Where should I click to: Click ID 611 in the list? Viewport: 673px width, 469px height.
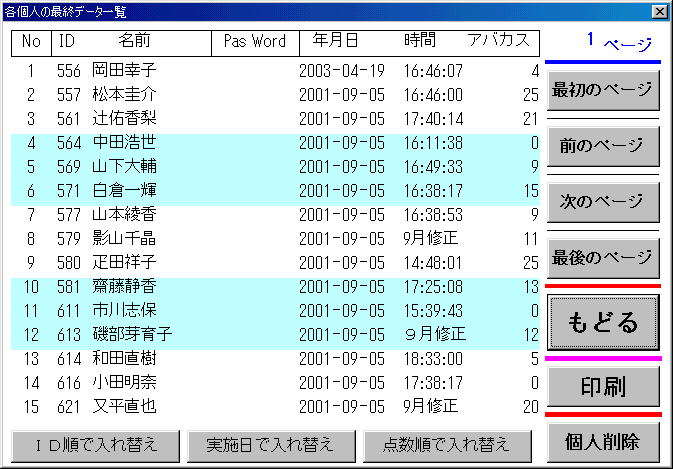pyautogui.click(x=69, y=312)
